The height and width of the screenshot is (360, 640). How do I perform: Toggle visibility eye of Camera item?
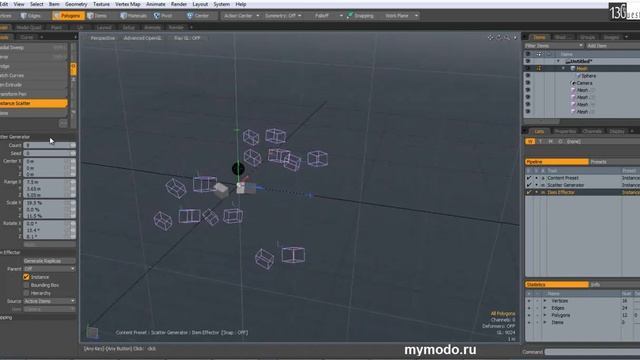pos(528,83)
